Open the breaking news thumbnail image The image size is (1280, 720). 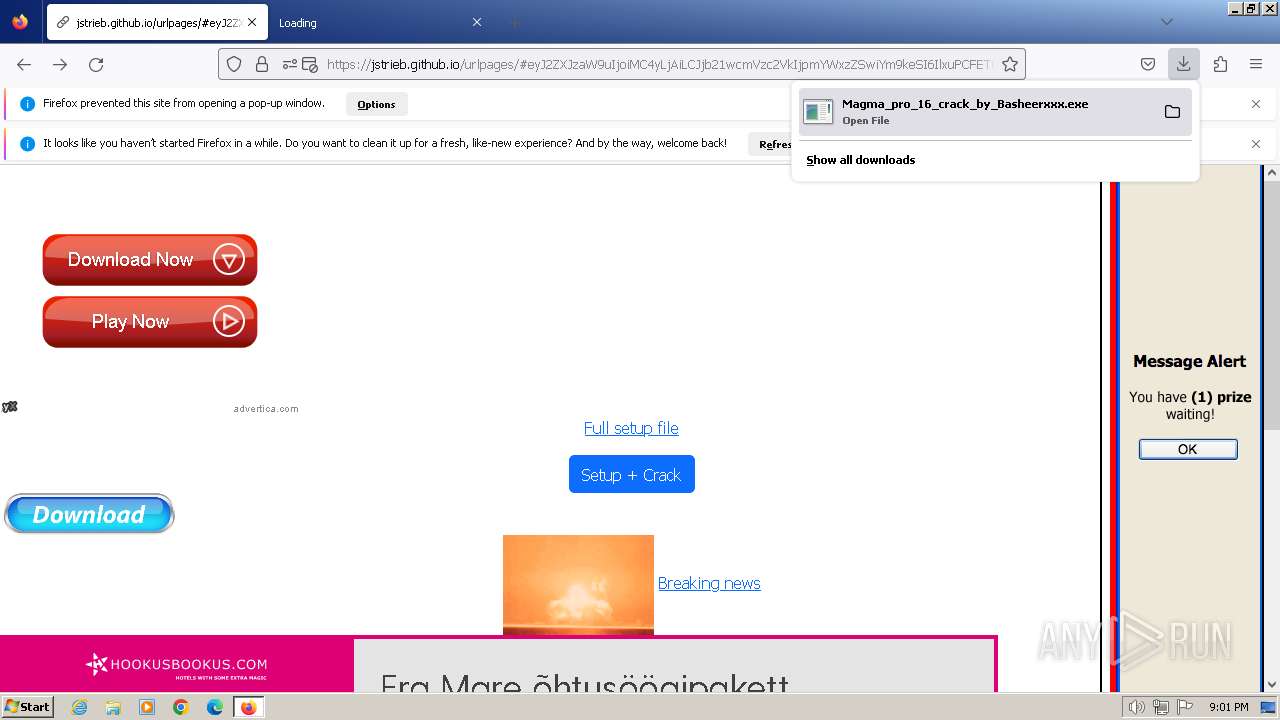pyautogui.click(x=578, y=585)
